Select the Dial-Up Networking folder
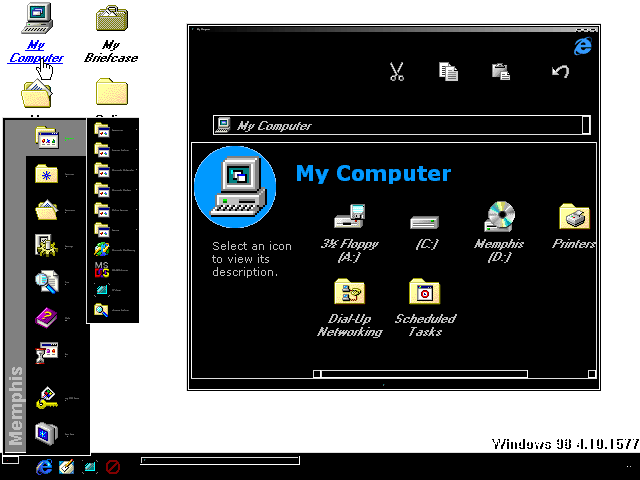The width and height of the screenshot is (640, 480). point(349,308)
